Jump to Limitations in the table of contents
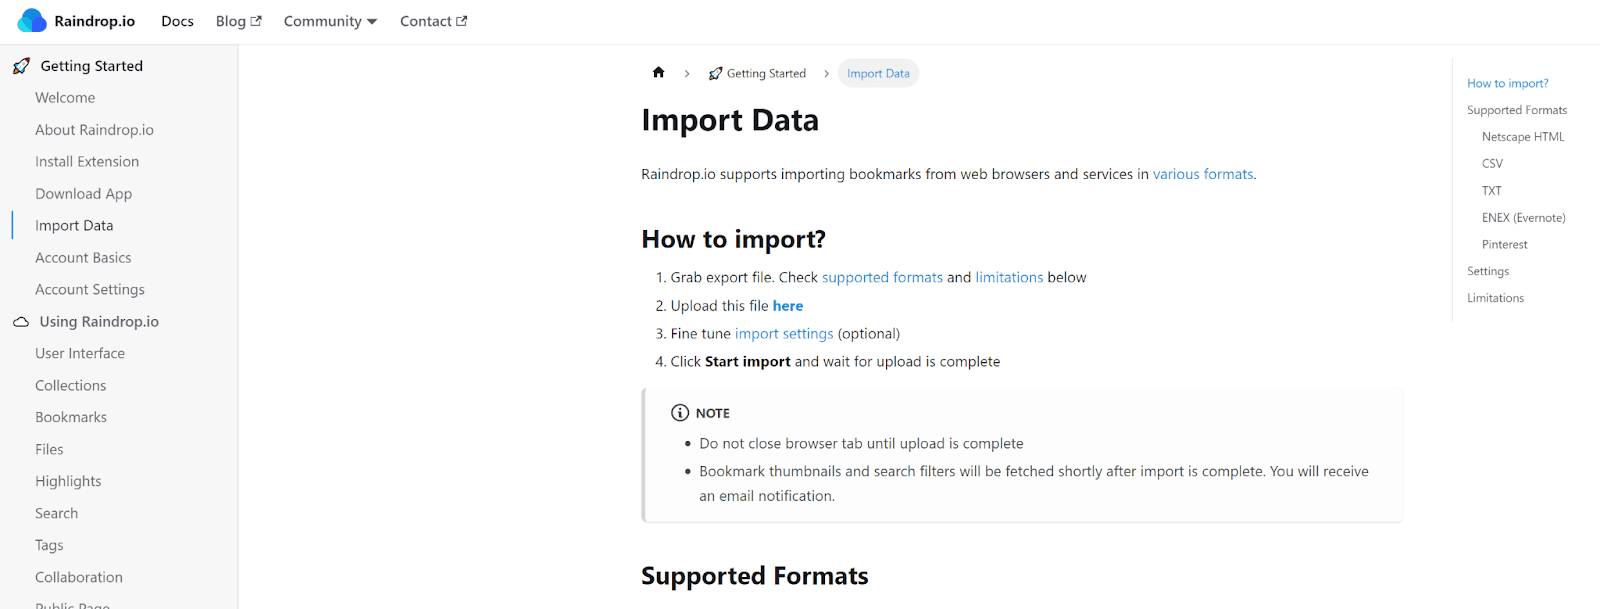Image resolution: width=1600 pixels, height=609 pixels. [x=1495, y=298]
